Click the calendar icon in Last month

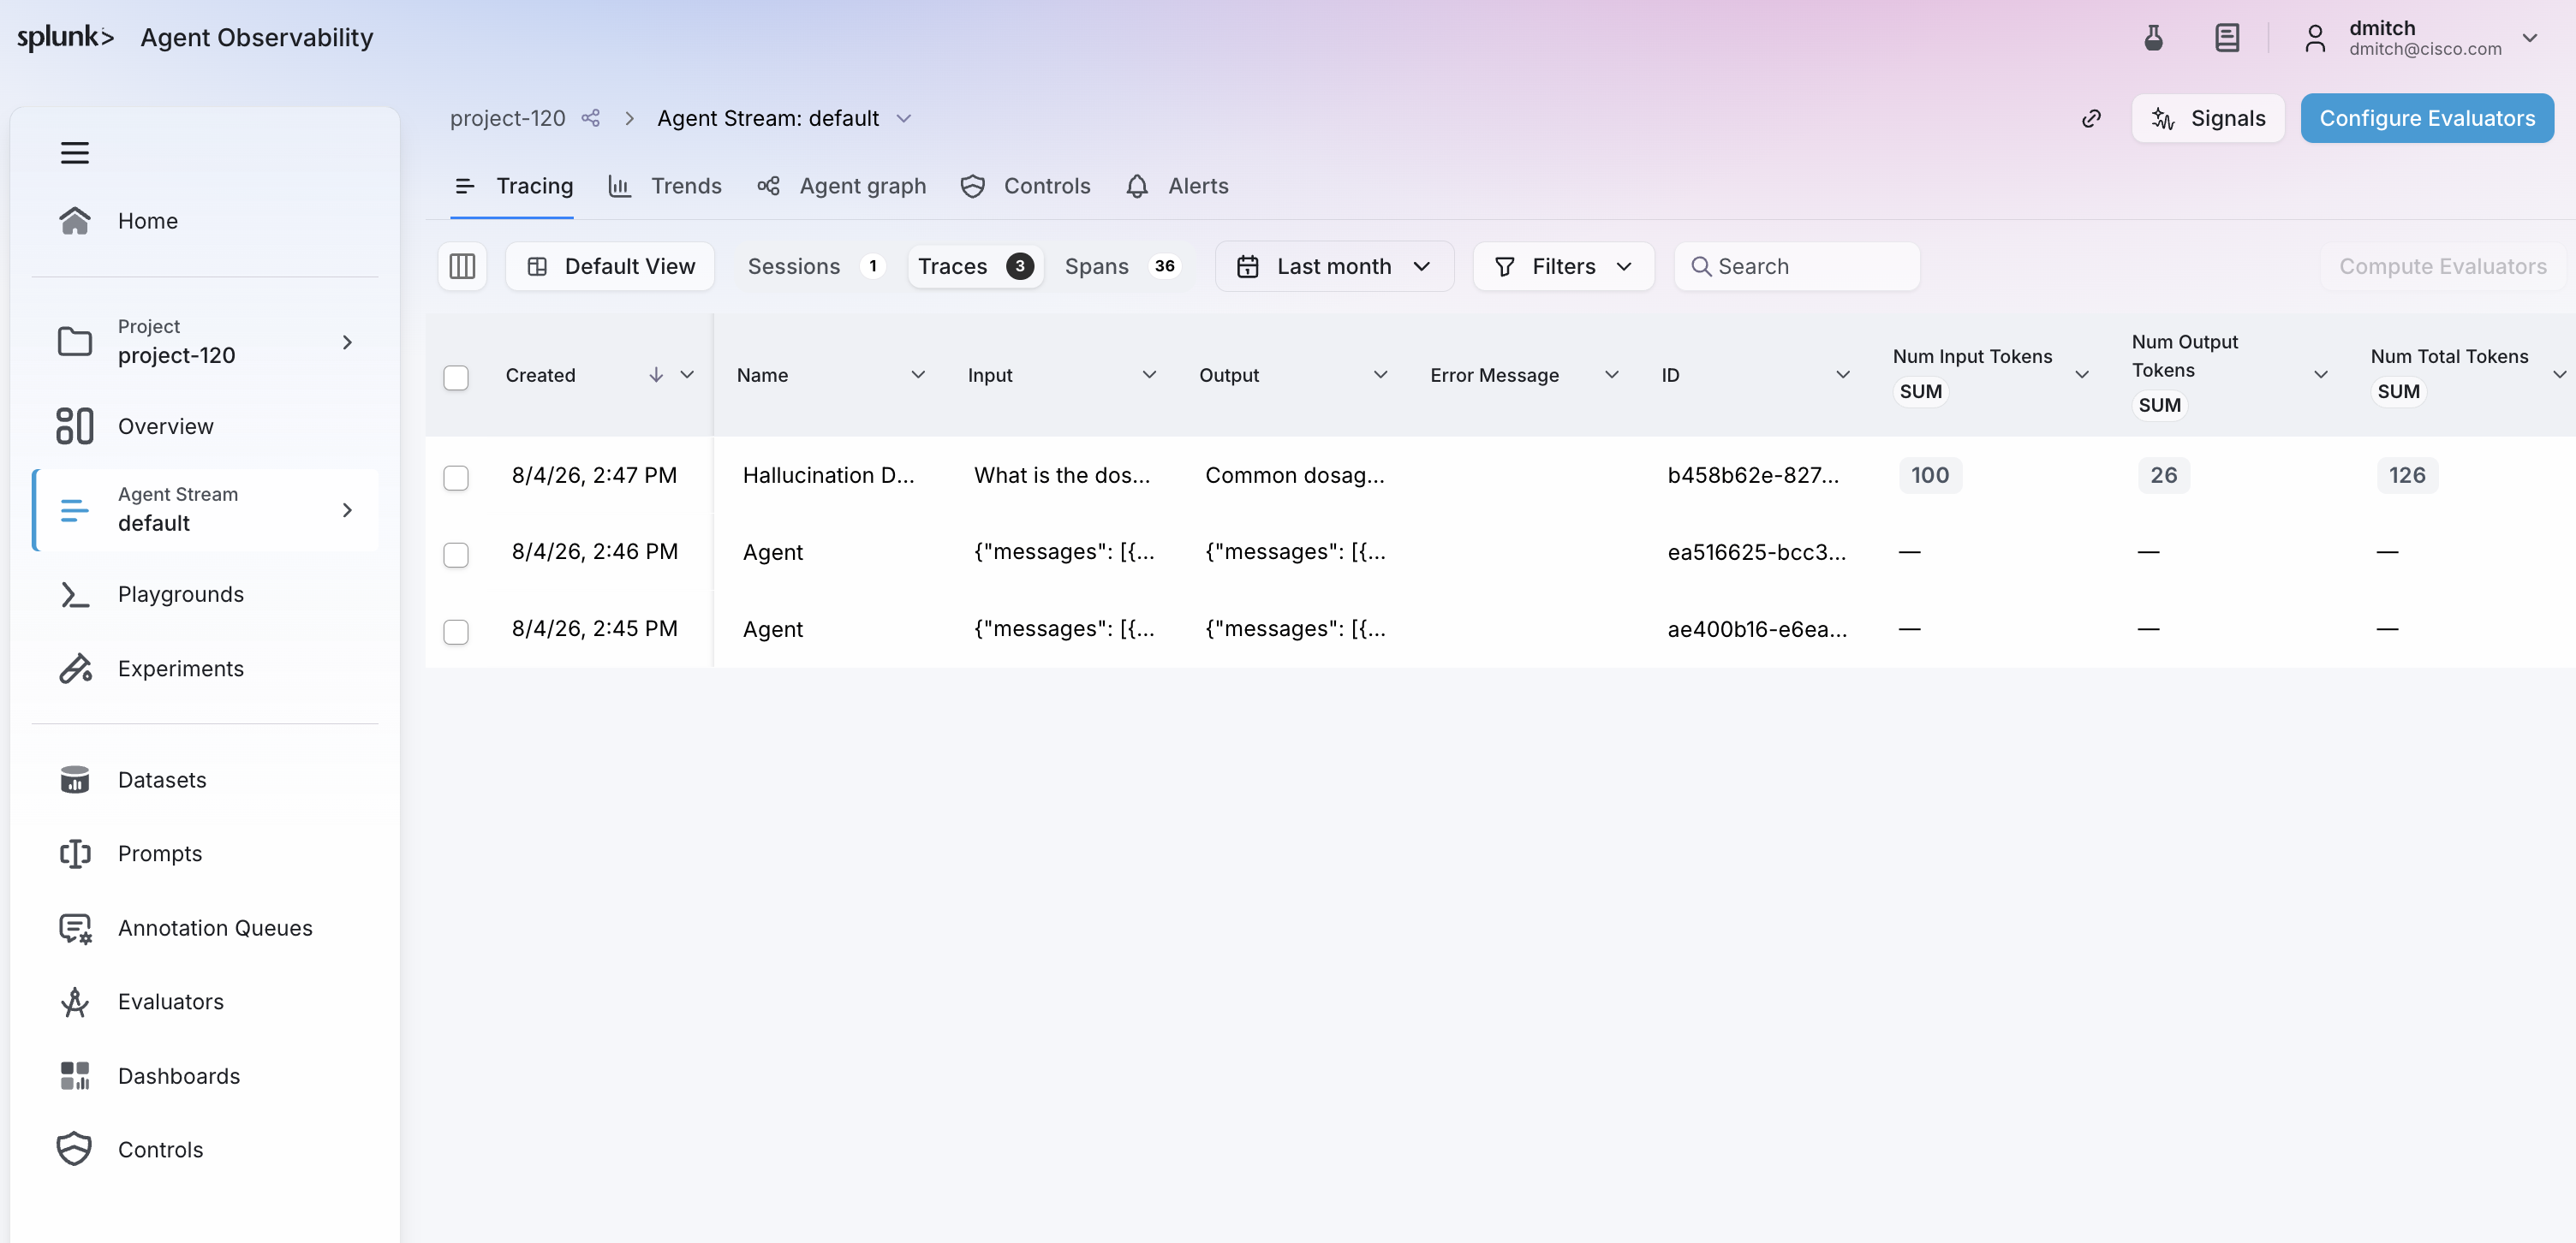[x=1248, y=266]
